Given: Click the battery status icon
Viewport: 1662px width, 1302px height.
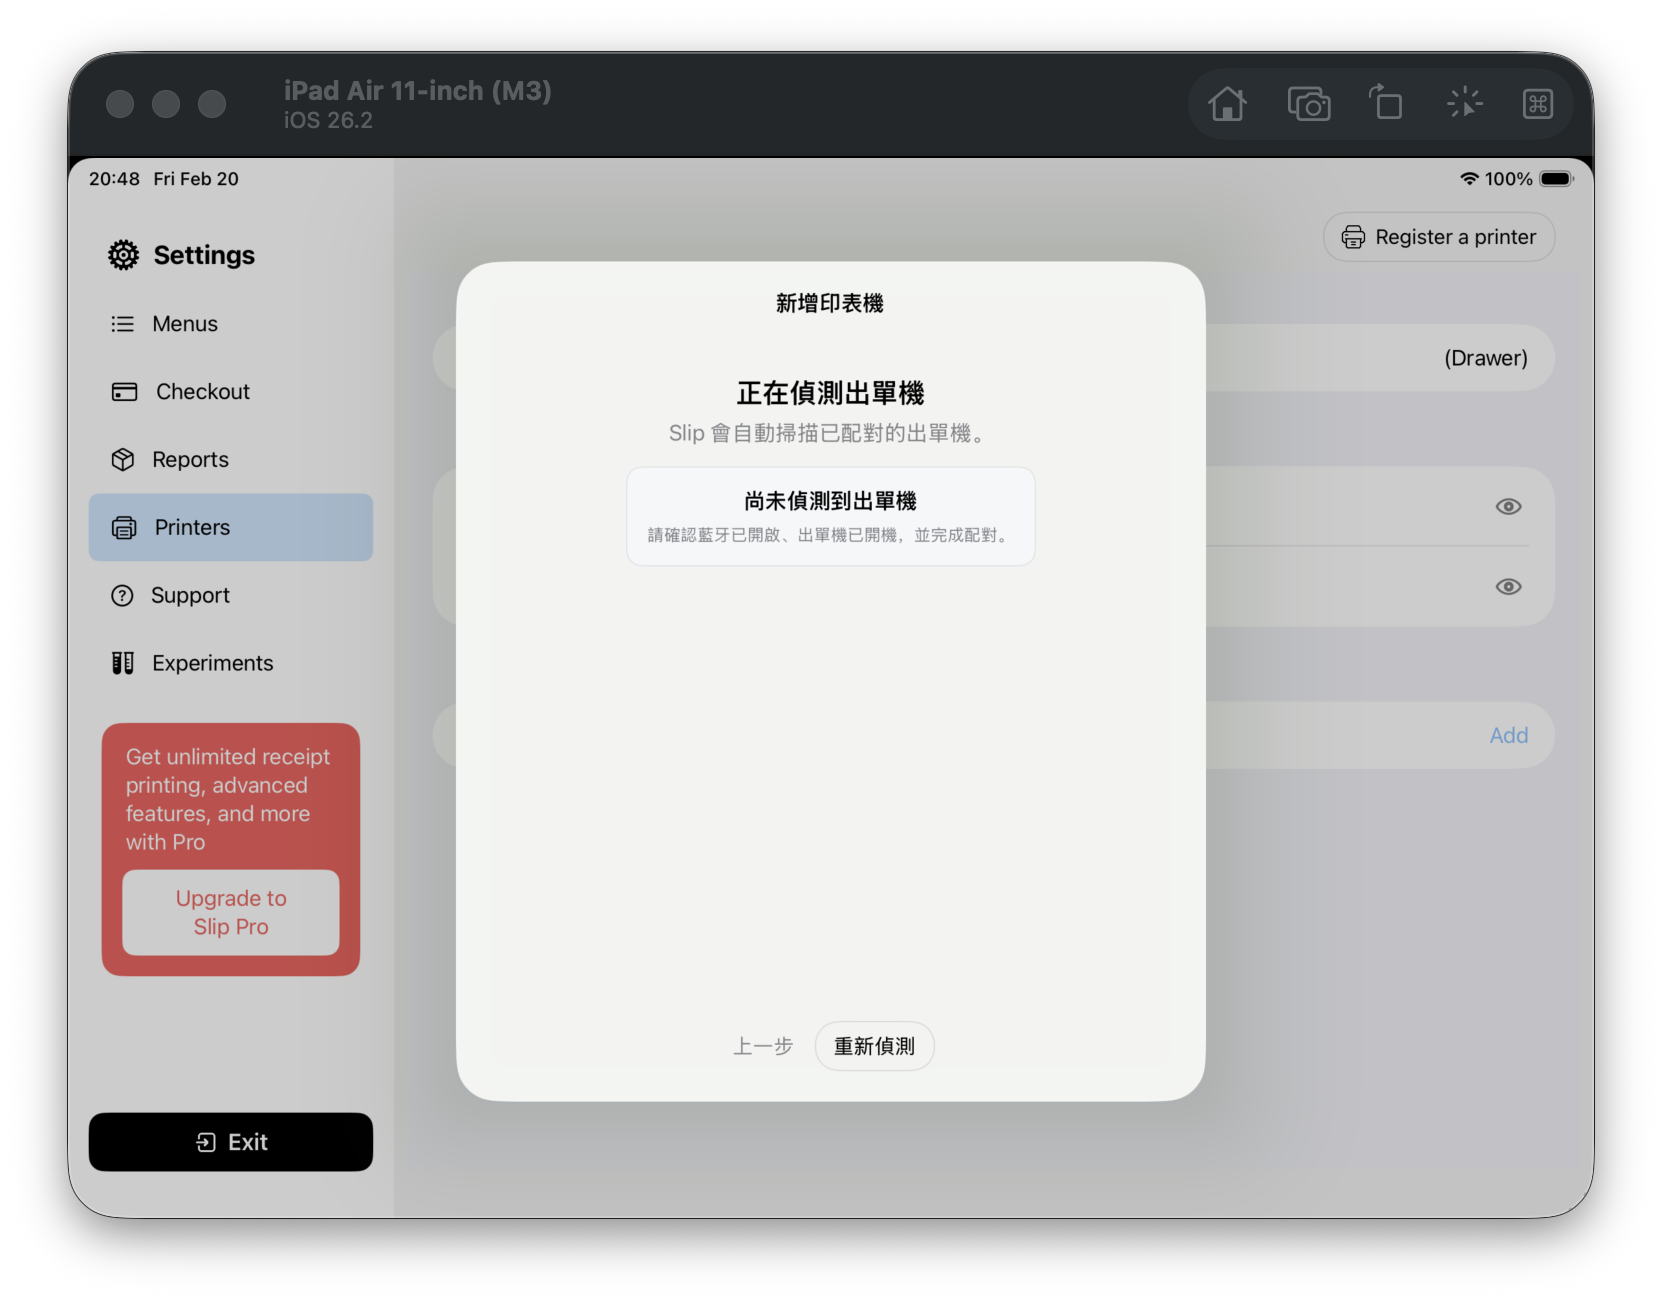Looking at the screenshot, I should pyautogui.click(x=1556, y=179).
